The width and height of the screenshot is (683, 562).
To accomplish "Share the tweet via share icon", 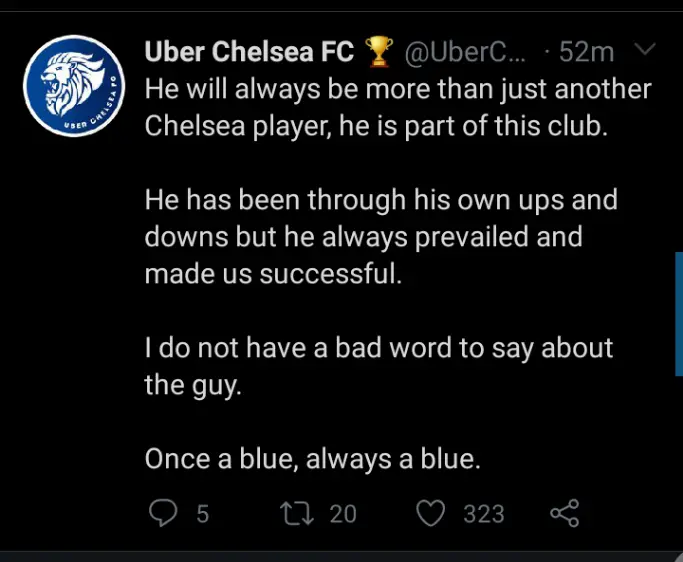I will point(565,513).
